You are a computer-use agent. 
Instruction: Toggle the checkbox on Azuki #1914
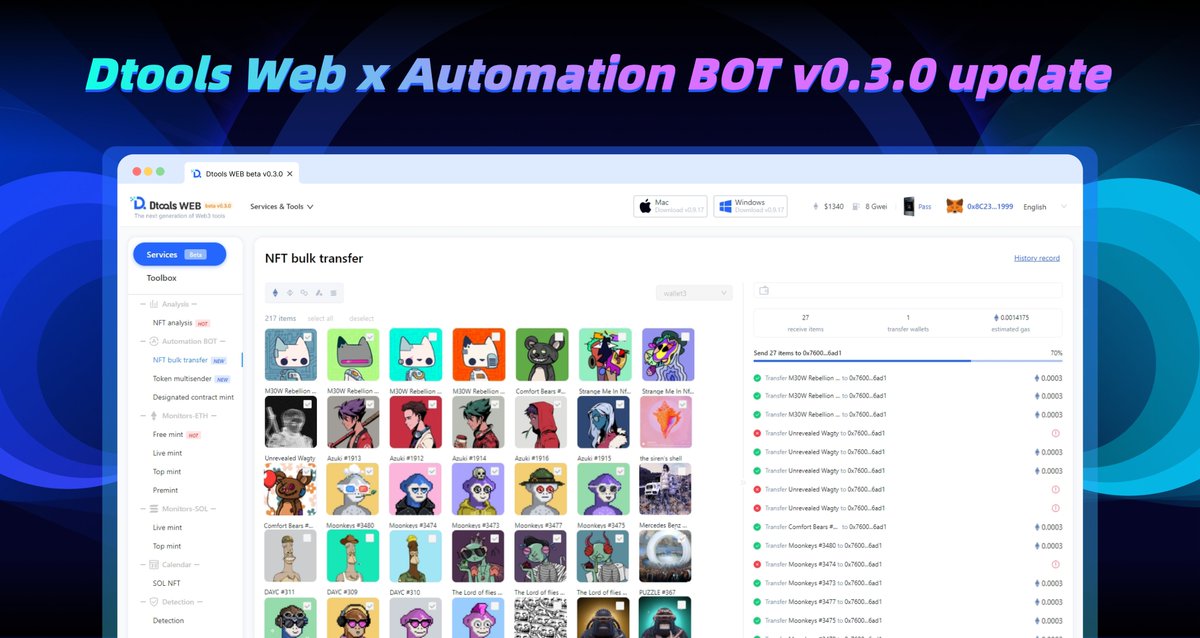[495, 405]
